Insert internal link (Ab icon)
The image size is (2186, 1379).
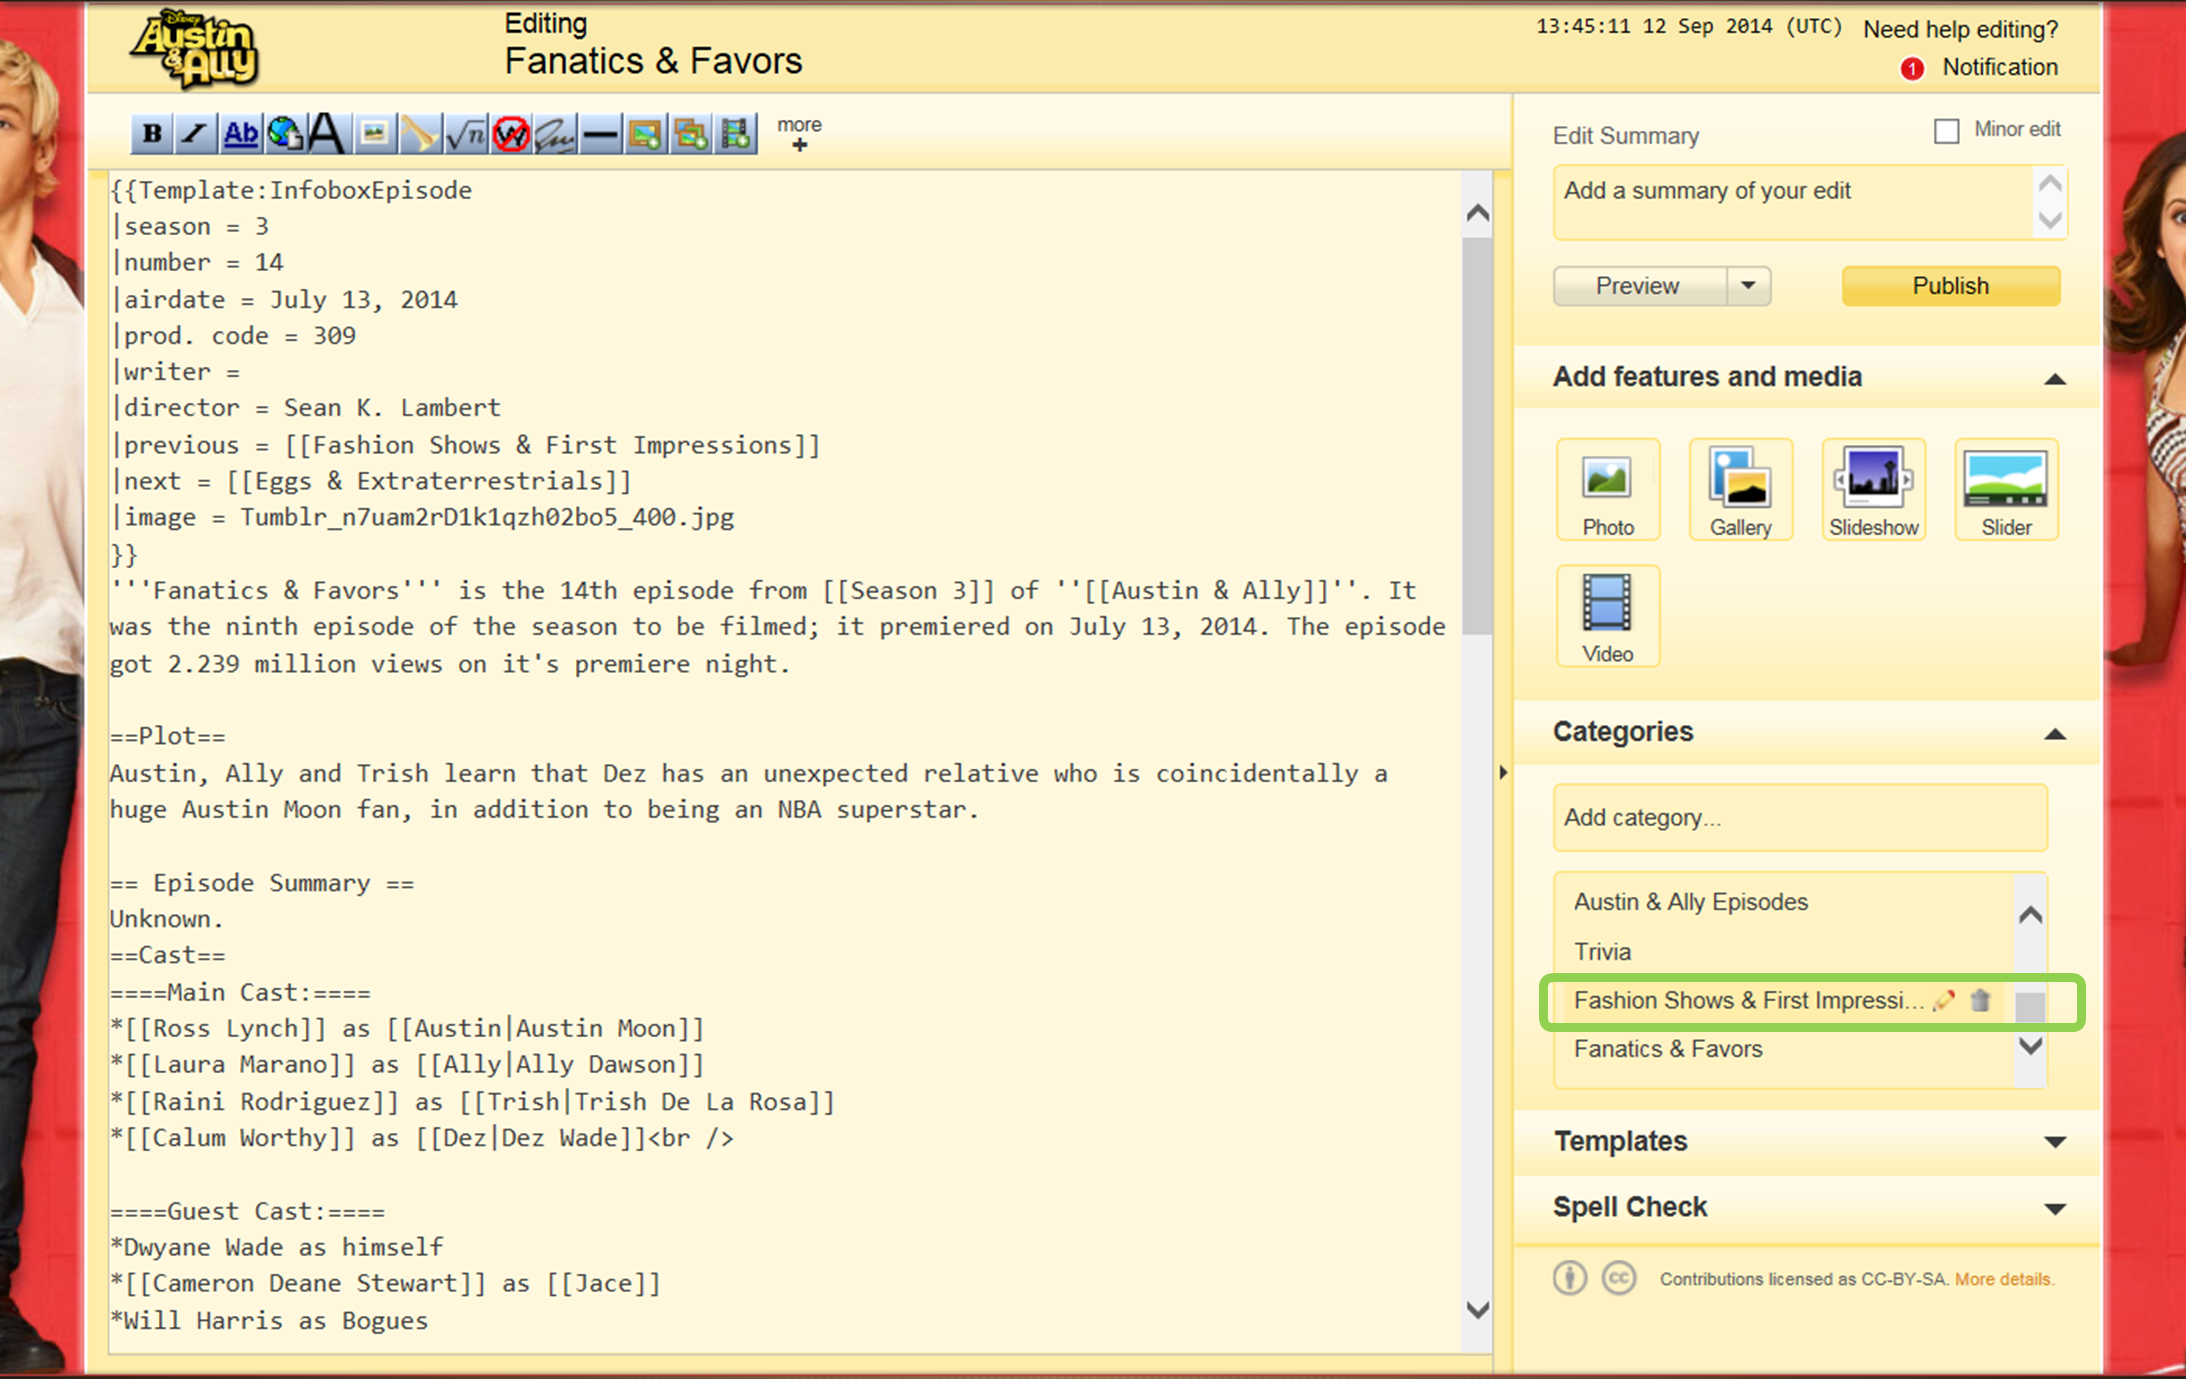click(x=240, y=133)
